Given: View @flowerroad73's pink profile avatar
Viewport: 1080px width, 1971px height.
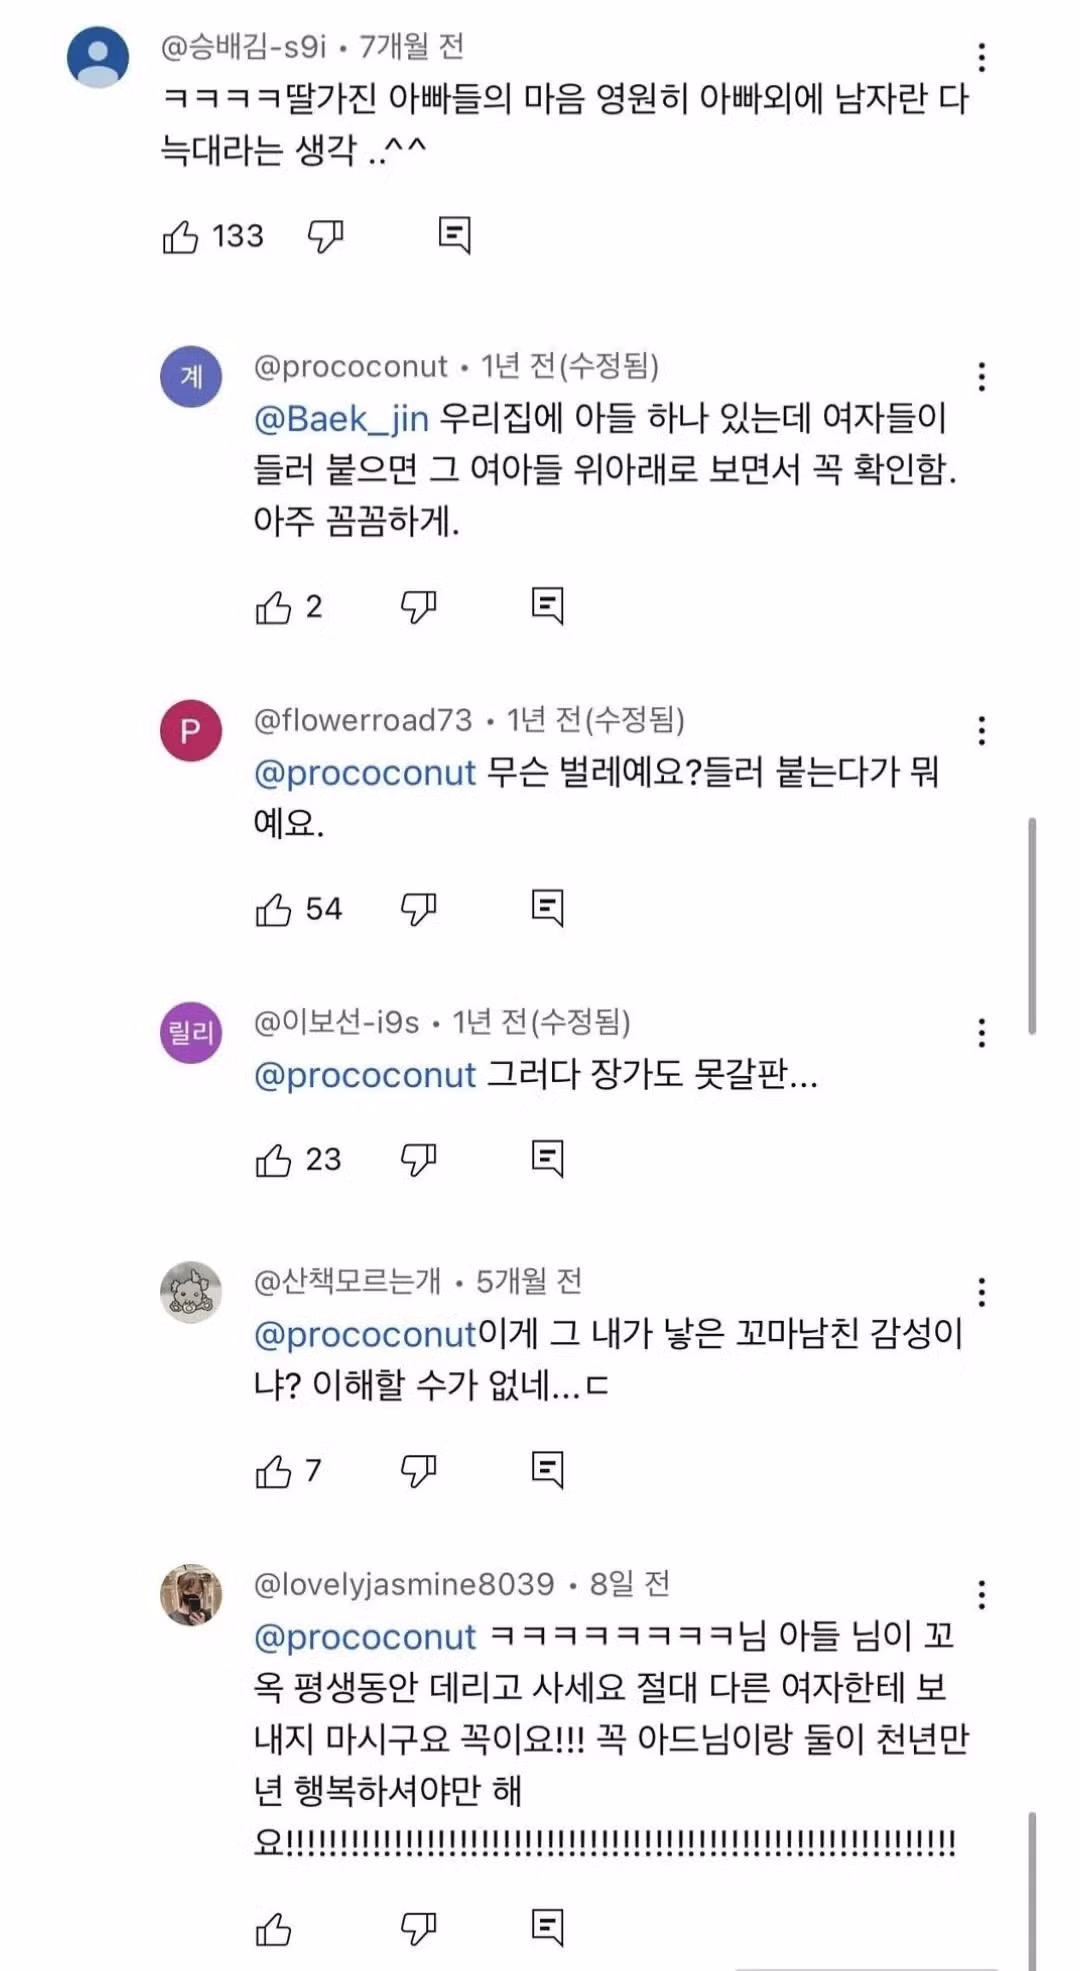Looking at the screenshot, I should coord(190,730).
